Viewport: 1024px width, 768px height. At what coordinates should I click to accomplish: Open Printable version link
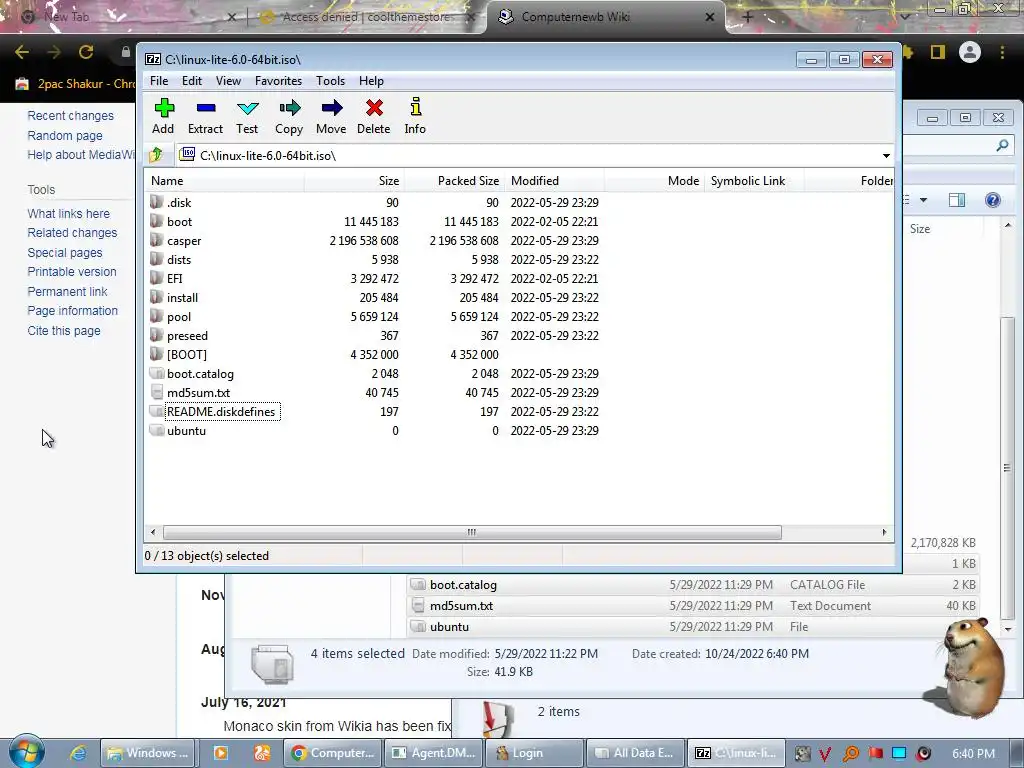[x=72, y=272]
